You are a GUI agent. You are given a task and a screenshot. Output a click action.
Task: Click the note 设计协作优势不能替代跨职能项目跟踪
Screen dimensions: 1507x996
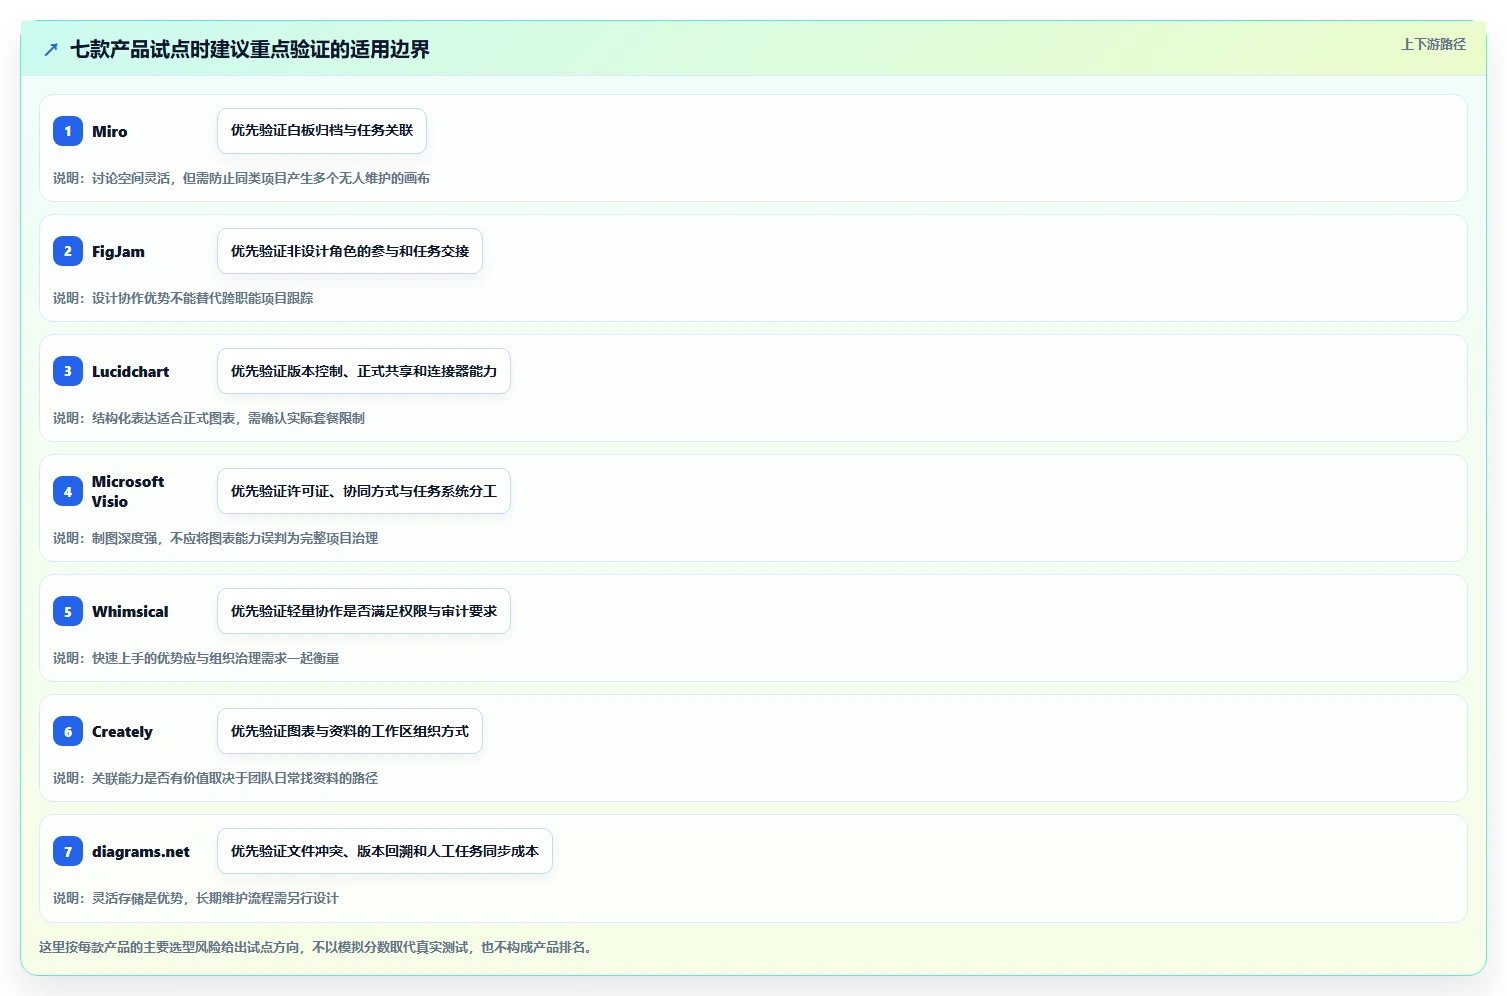(x=203, y=298)
